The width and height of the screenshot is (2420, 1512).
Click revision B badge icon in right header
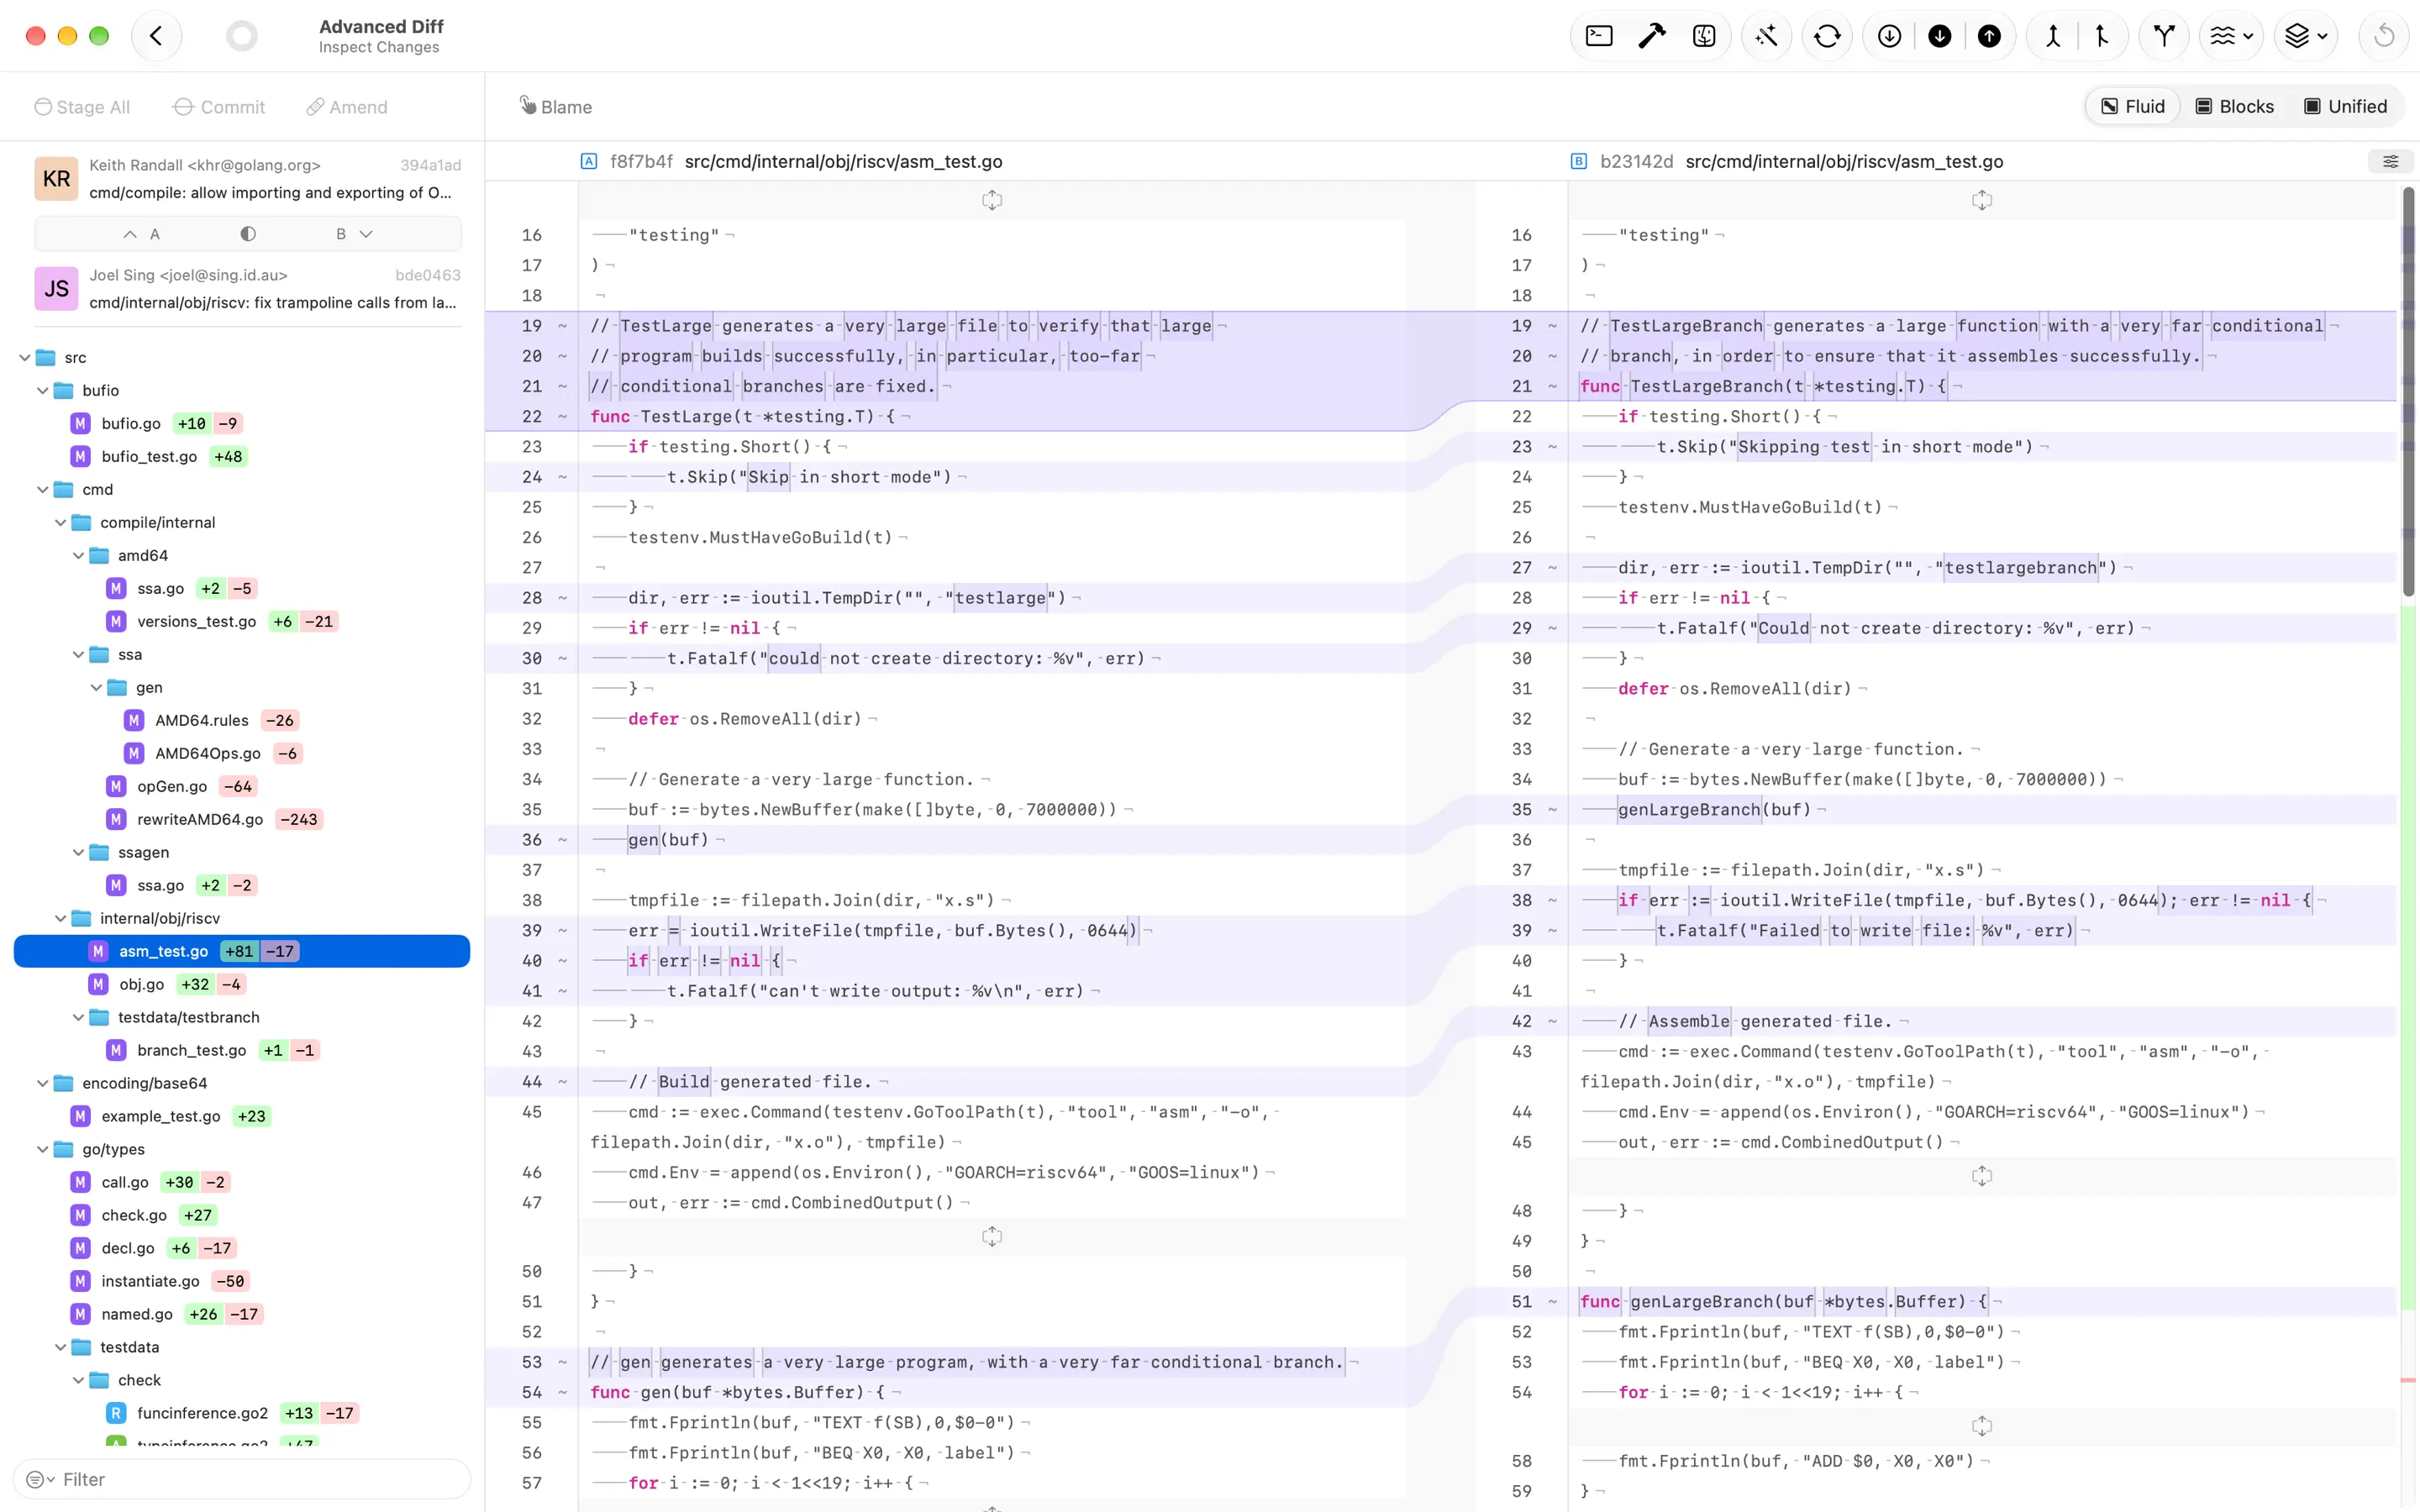(x=1579, y=161)
